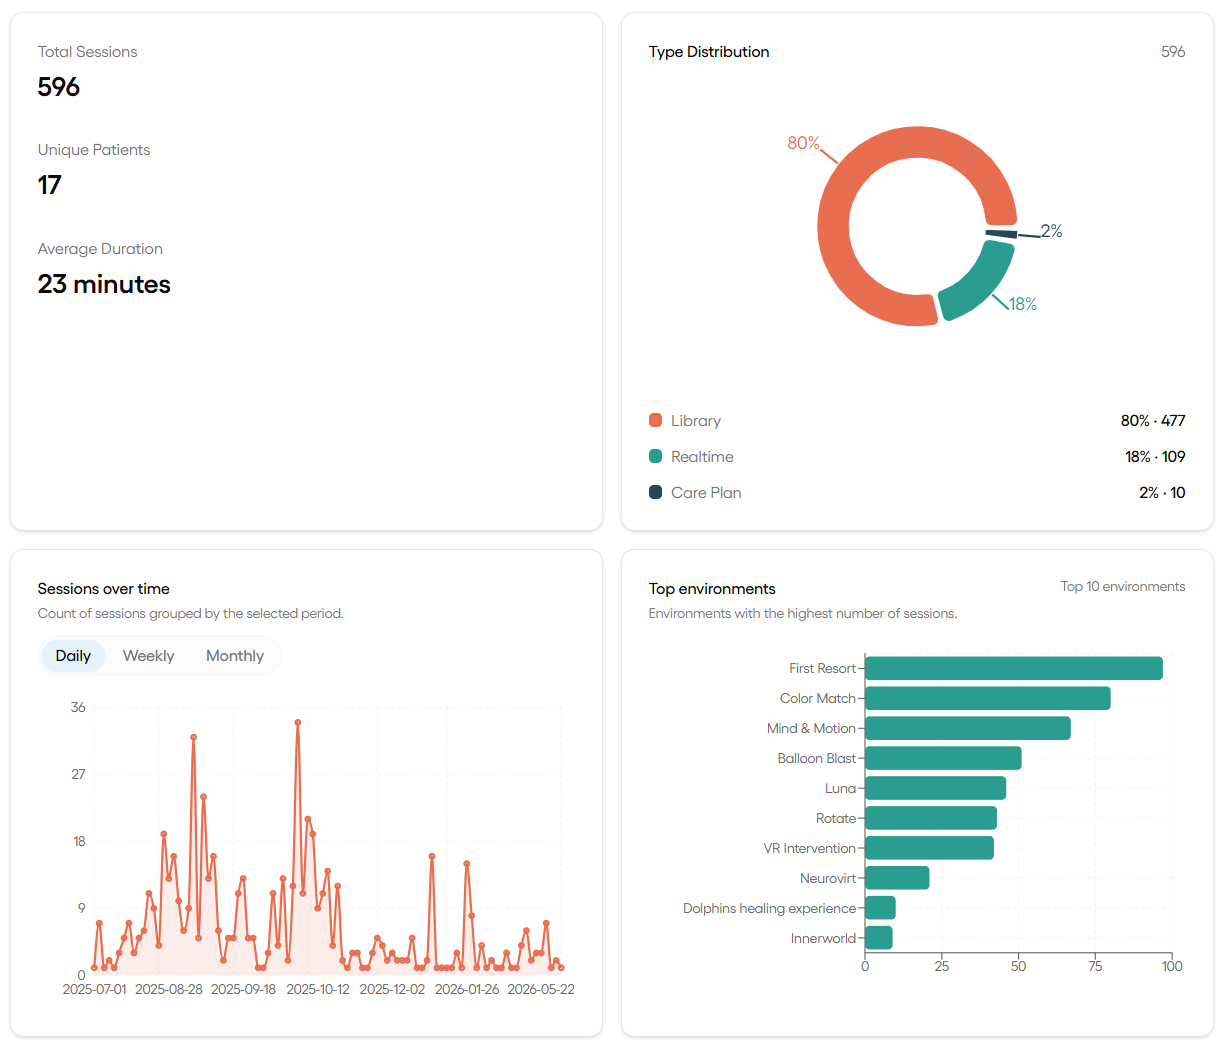This screenshot has height=1046, width=1225.
Task: Click the Innerworld bar
Action: point(879,938)
